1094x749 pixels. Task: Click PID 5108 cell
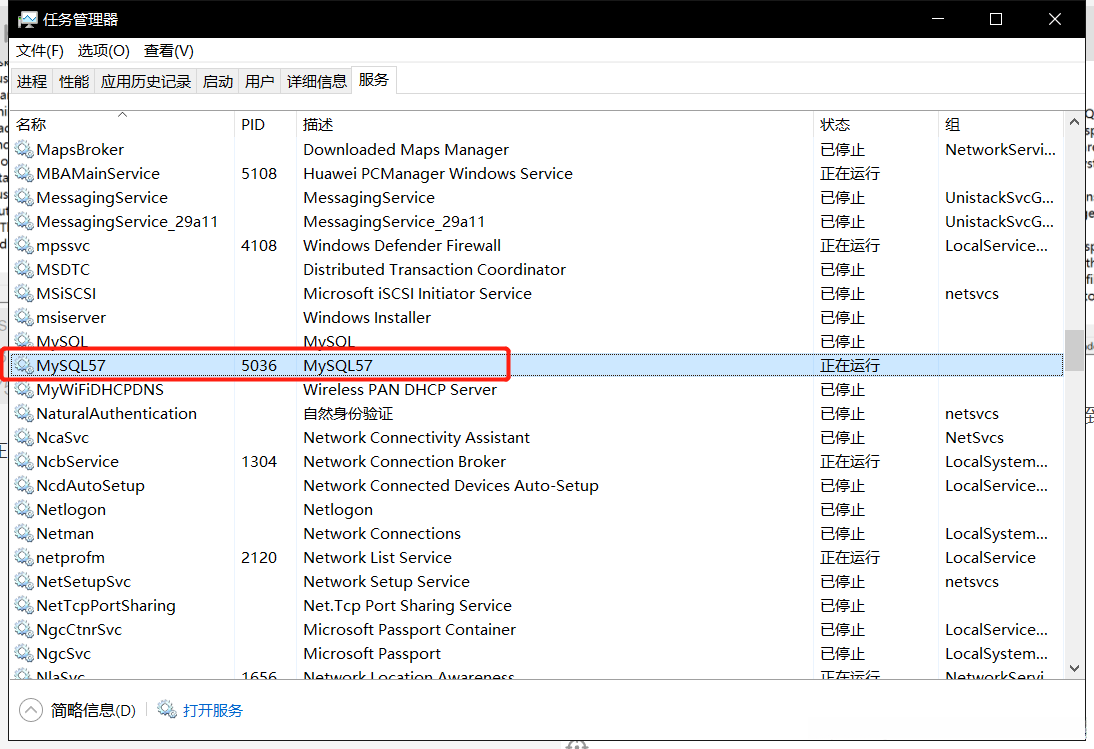tap(259, 173)
